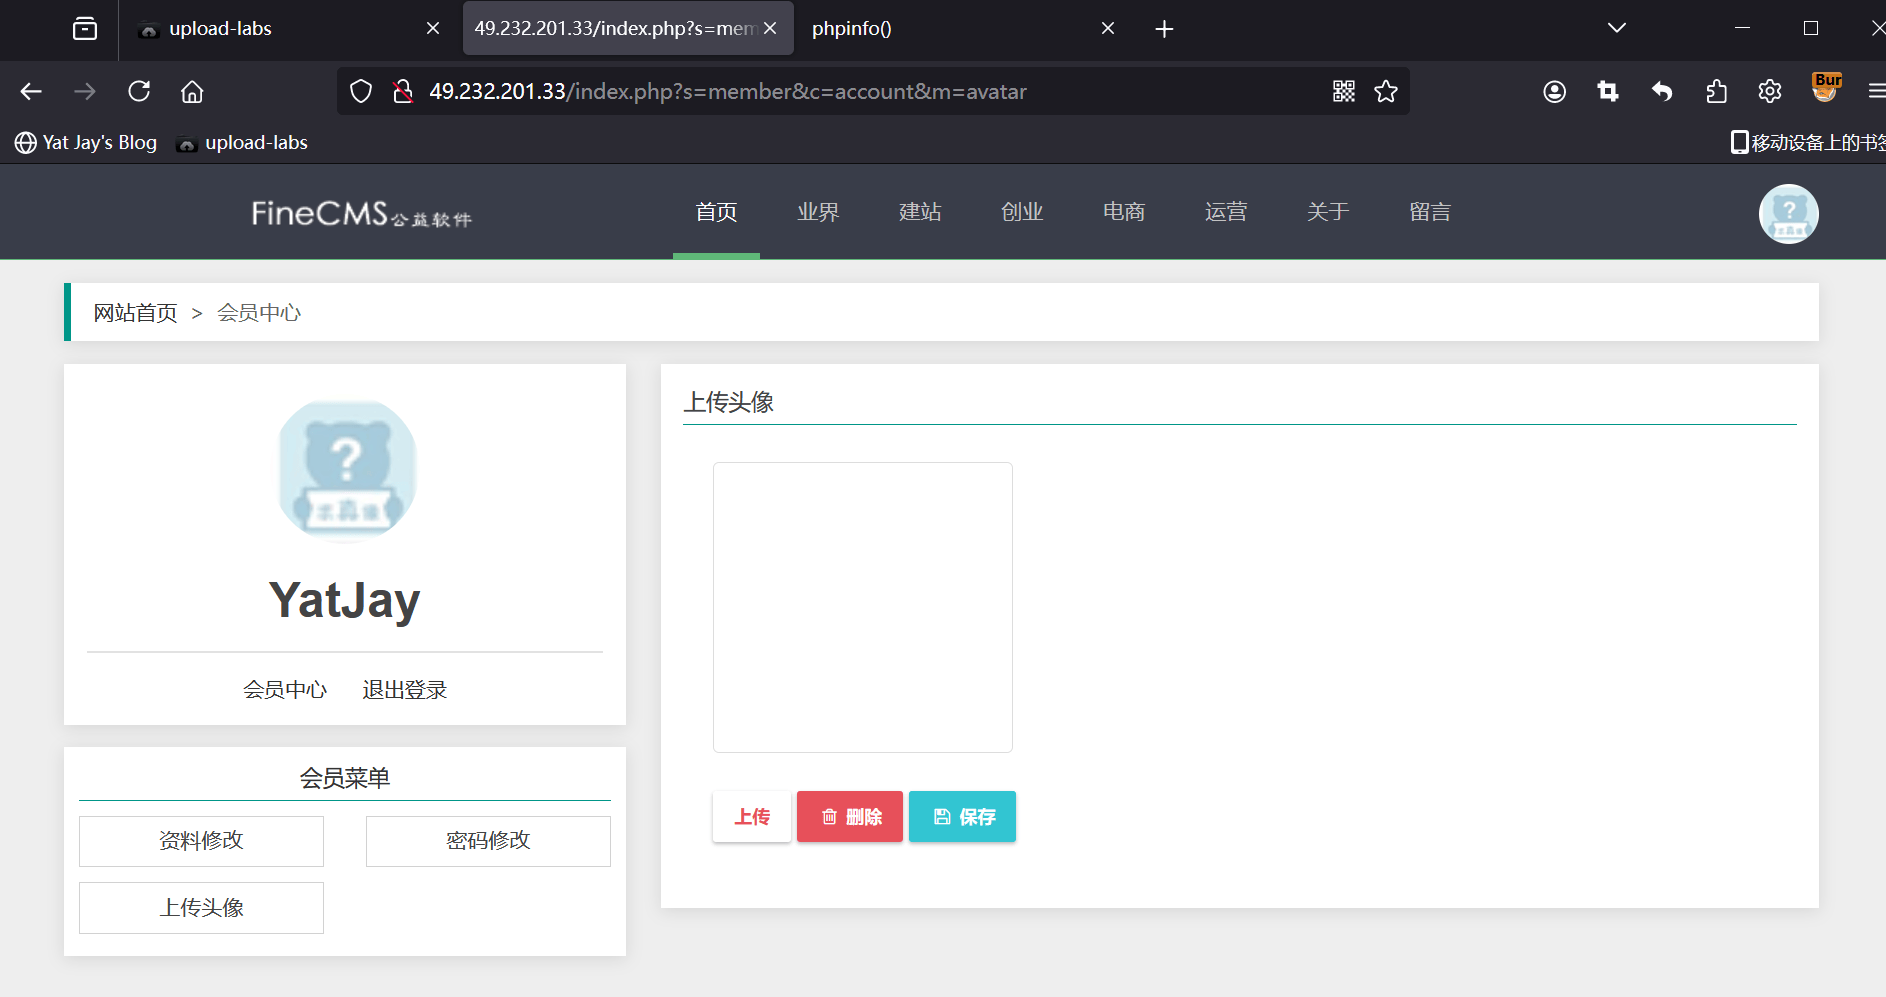Screen dimensions: 1886x997
Task: Open the browser home page
Action: 192,92
